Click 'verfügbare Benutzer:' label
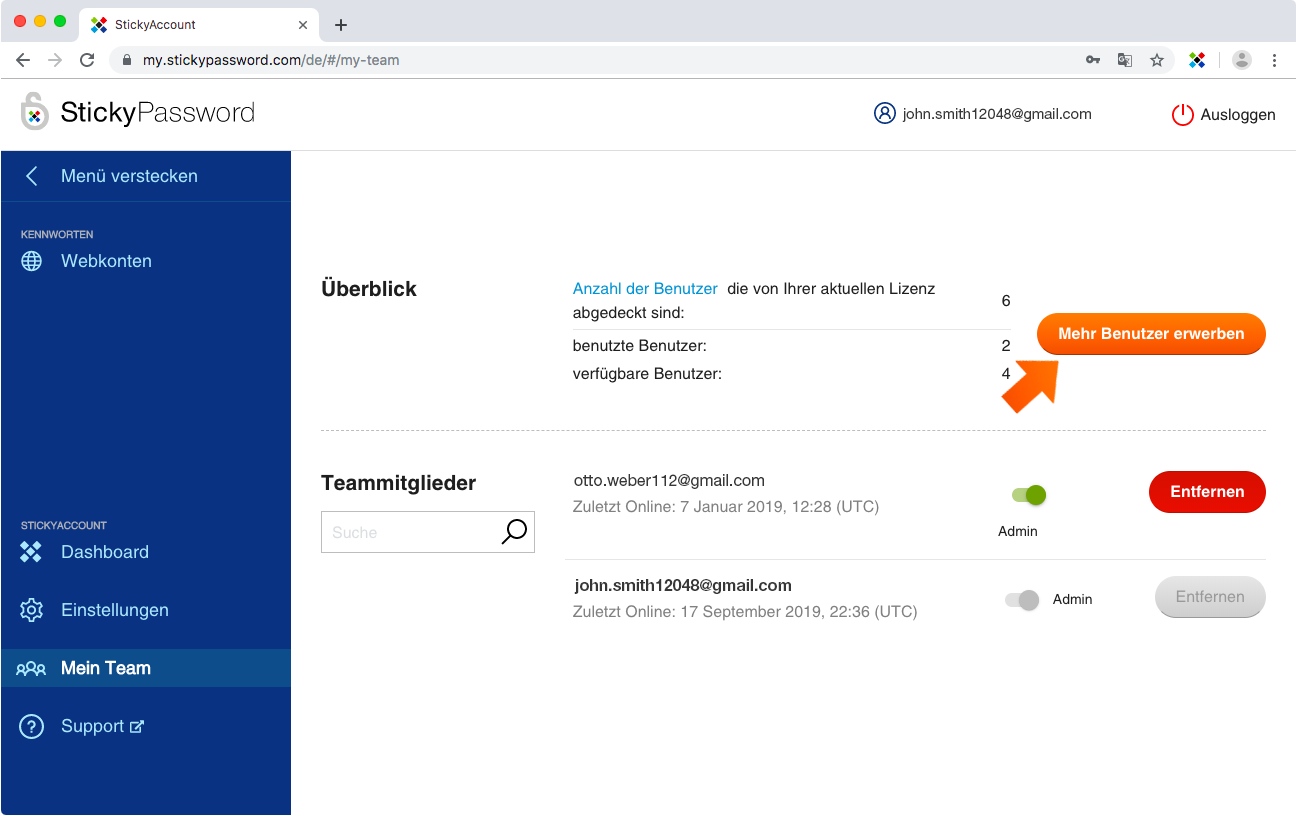1296x816 pixels. 647,374
